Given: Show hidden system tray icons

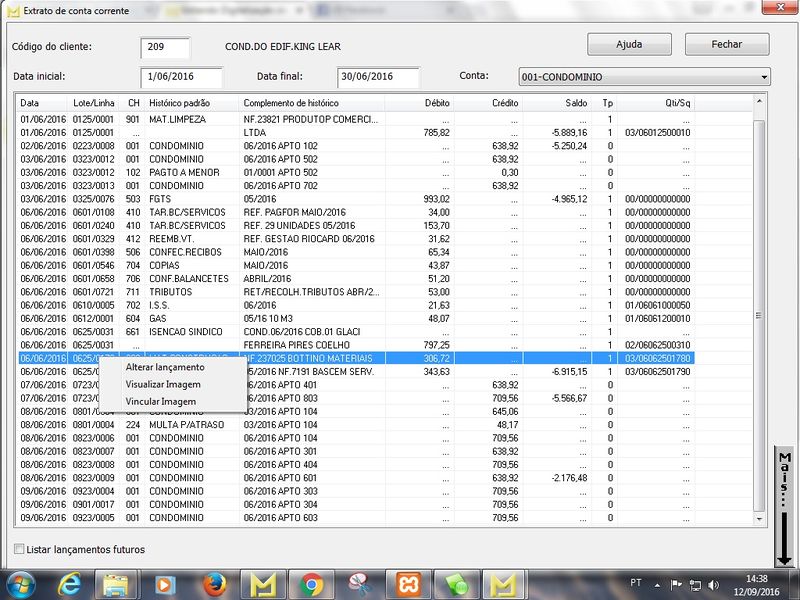Looking at the screenshot, I should point(657,582).
